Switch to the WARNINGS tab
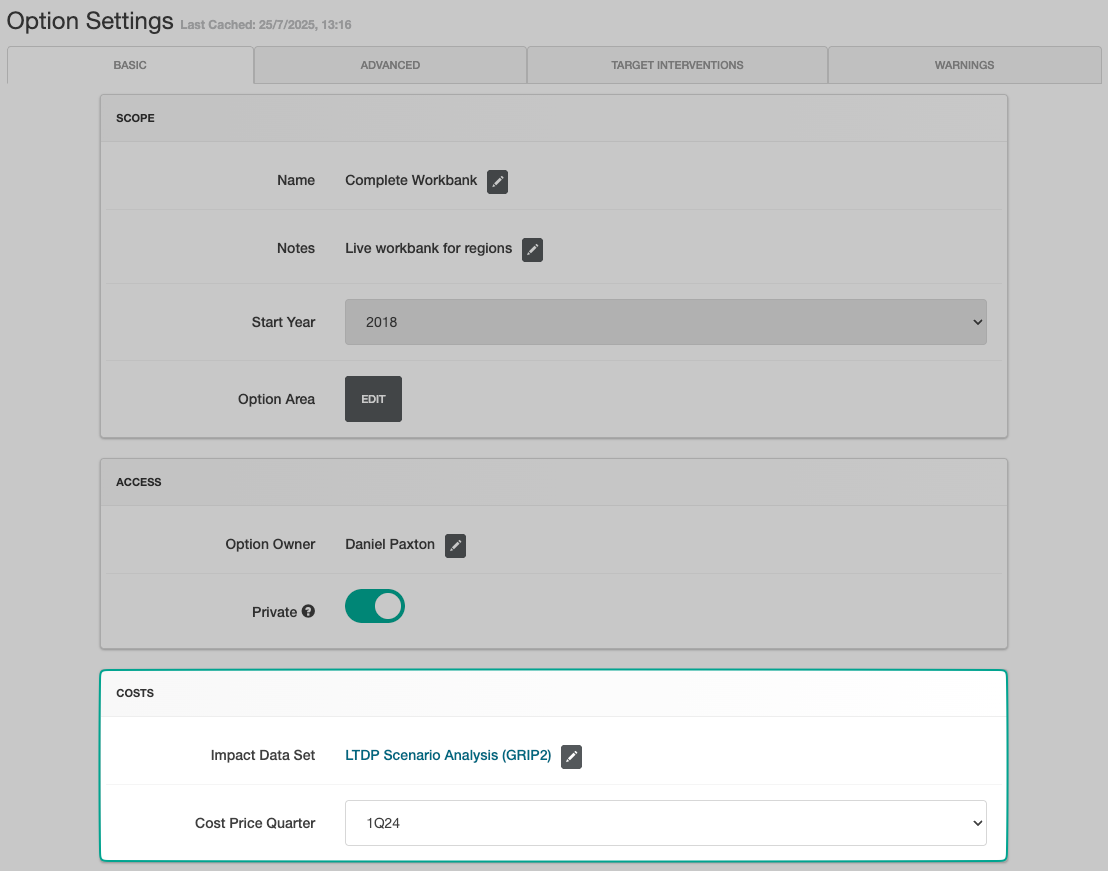 963,64
